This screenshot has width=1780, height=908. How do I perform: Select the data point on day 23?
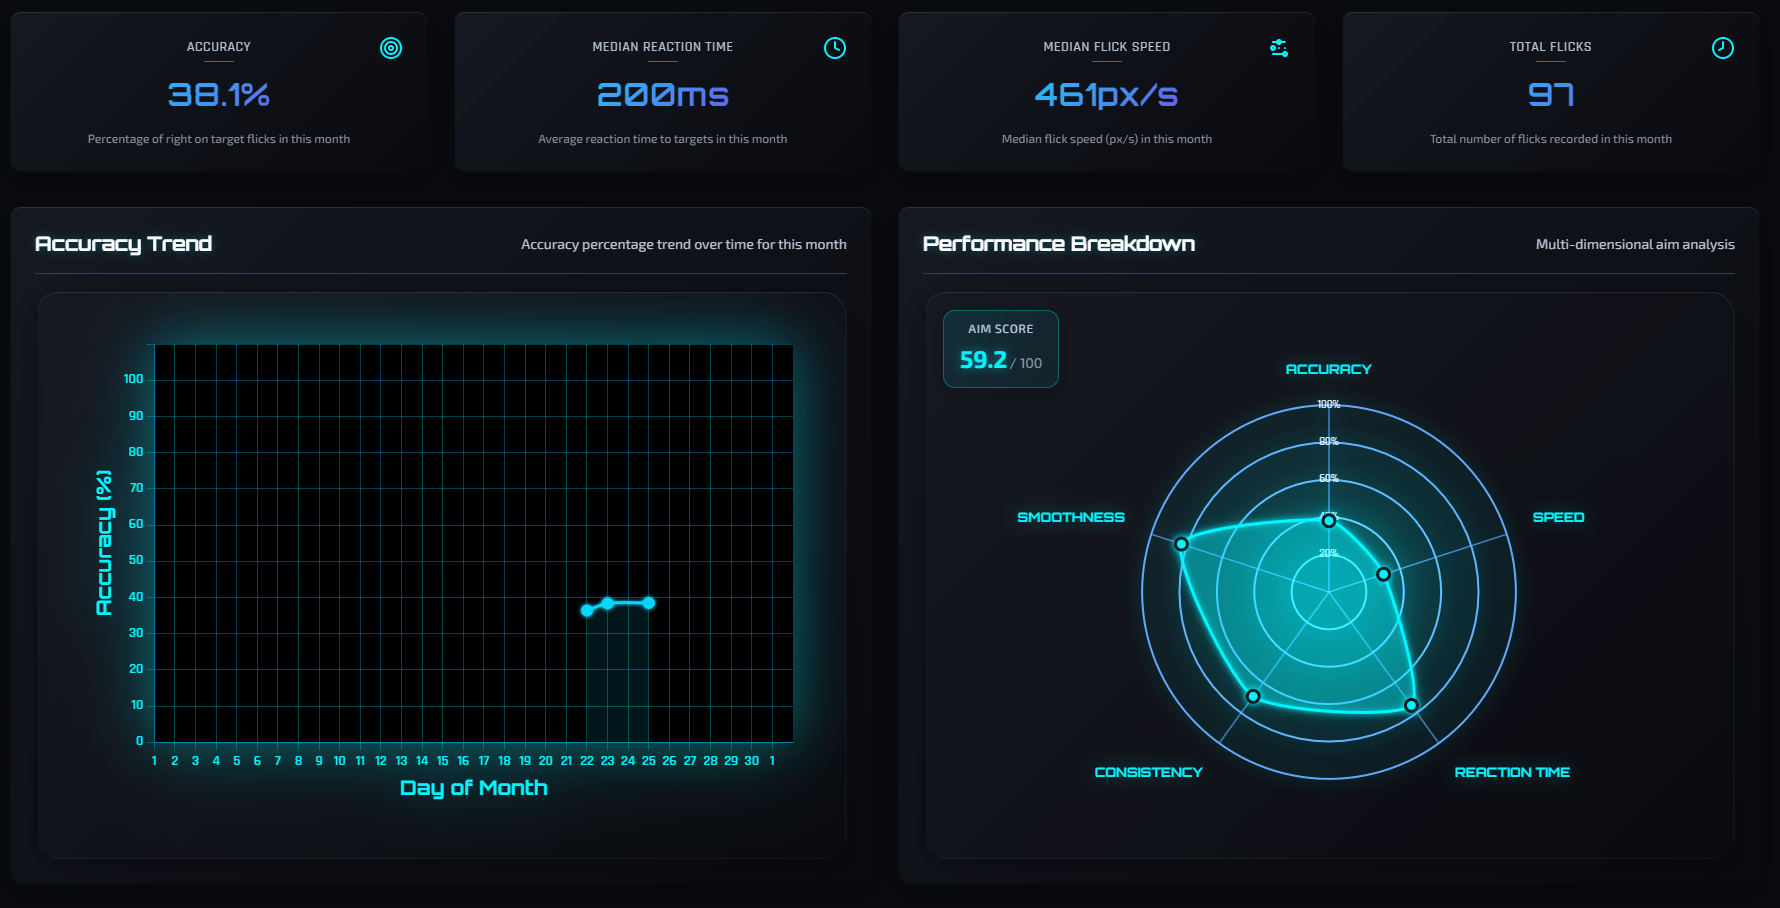pyautogui.click(x=607, y=602)
